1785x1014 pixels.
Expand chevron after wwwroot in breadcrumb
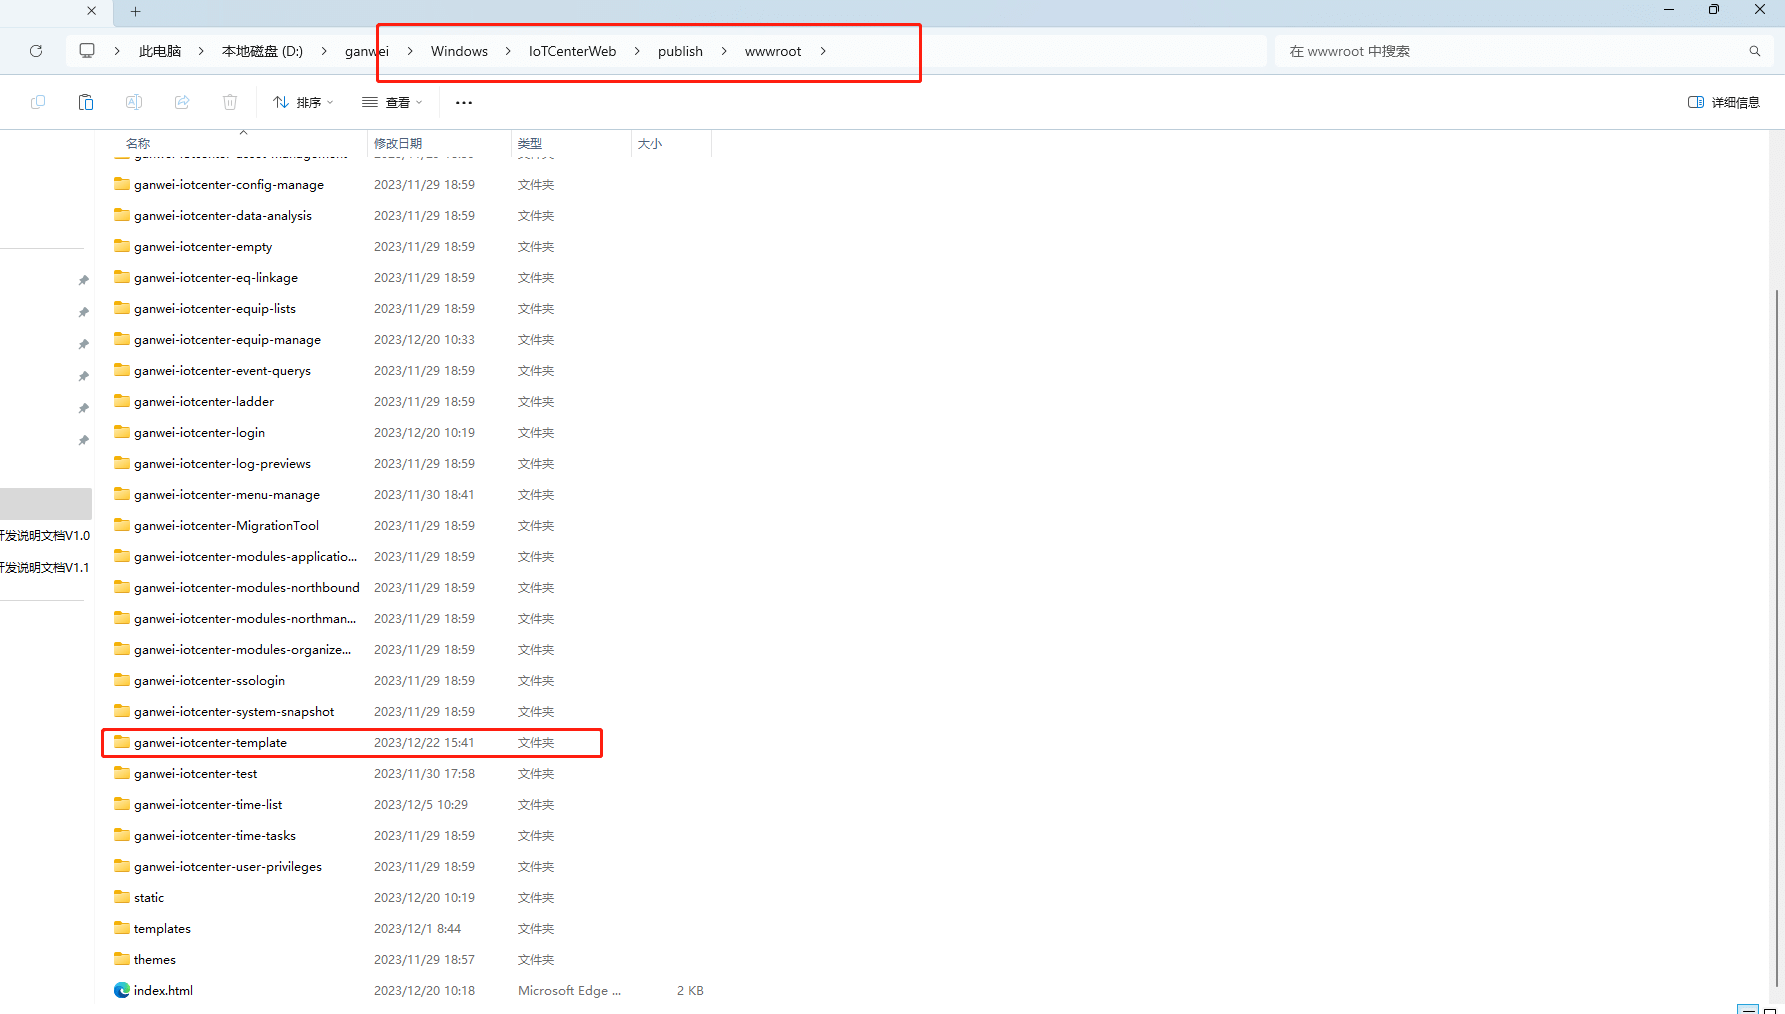click(x=823, y=51)
